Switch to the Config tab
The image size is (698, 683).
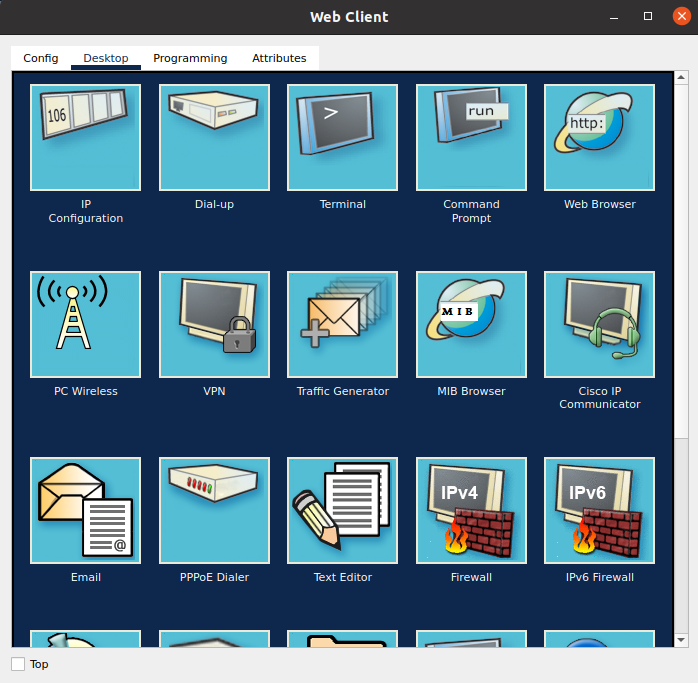tap(41, 58)
